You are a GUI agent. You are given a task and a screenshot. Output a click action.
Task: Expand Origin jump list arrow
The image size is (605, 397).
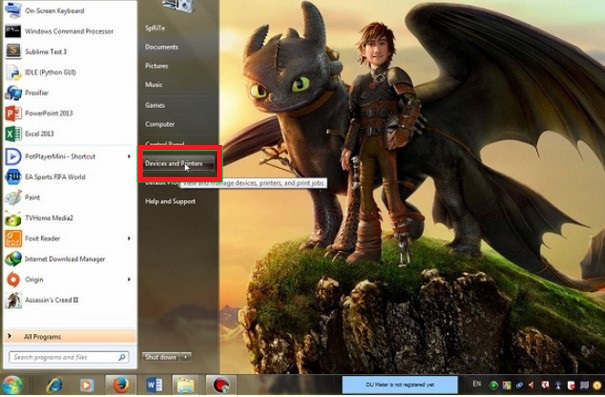click(129, 279)
